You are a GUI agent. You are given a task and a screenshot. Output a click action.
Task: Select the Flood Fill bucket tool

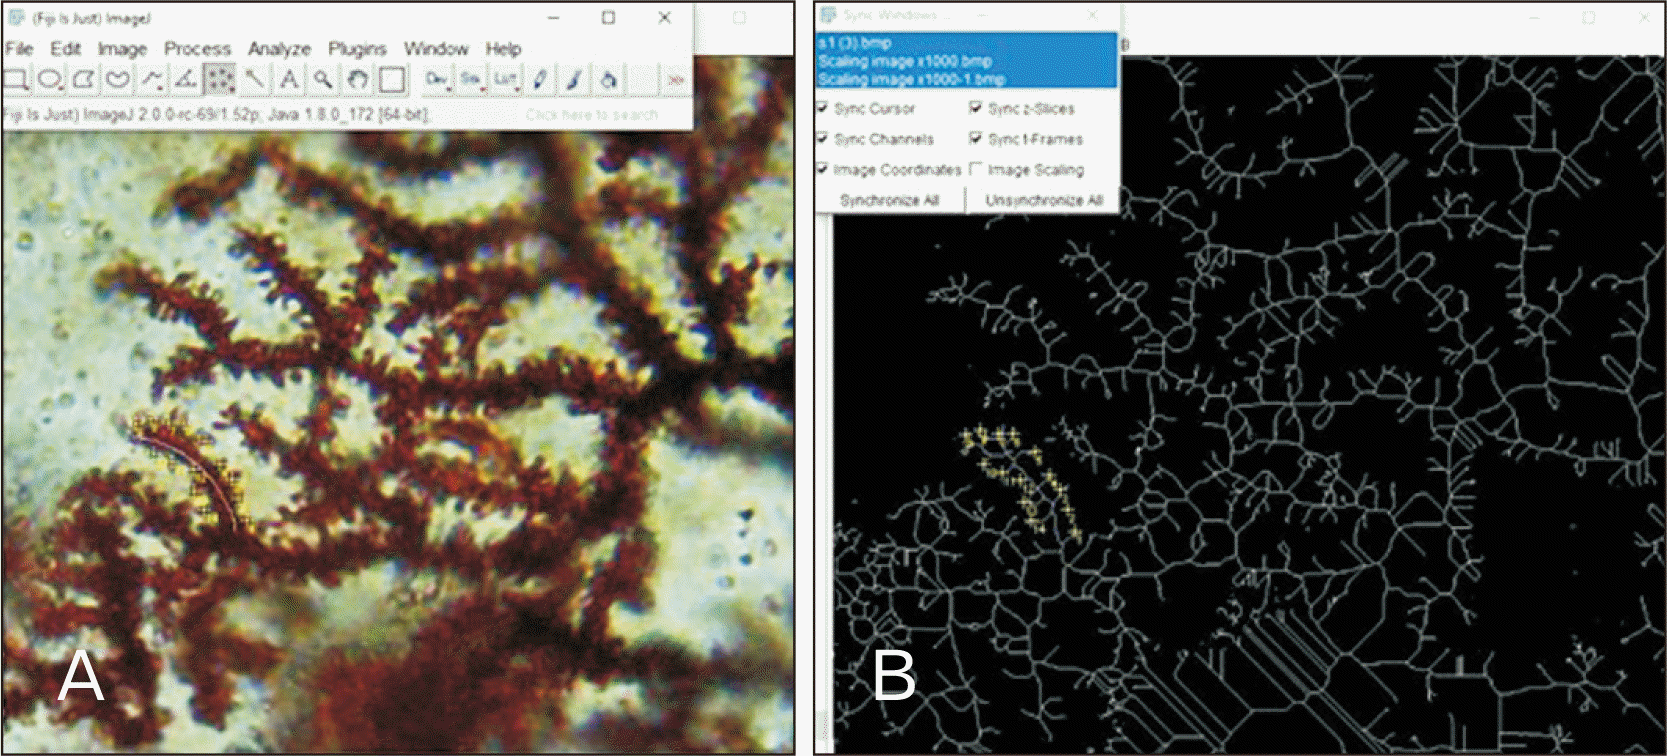[608, 79]
